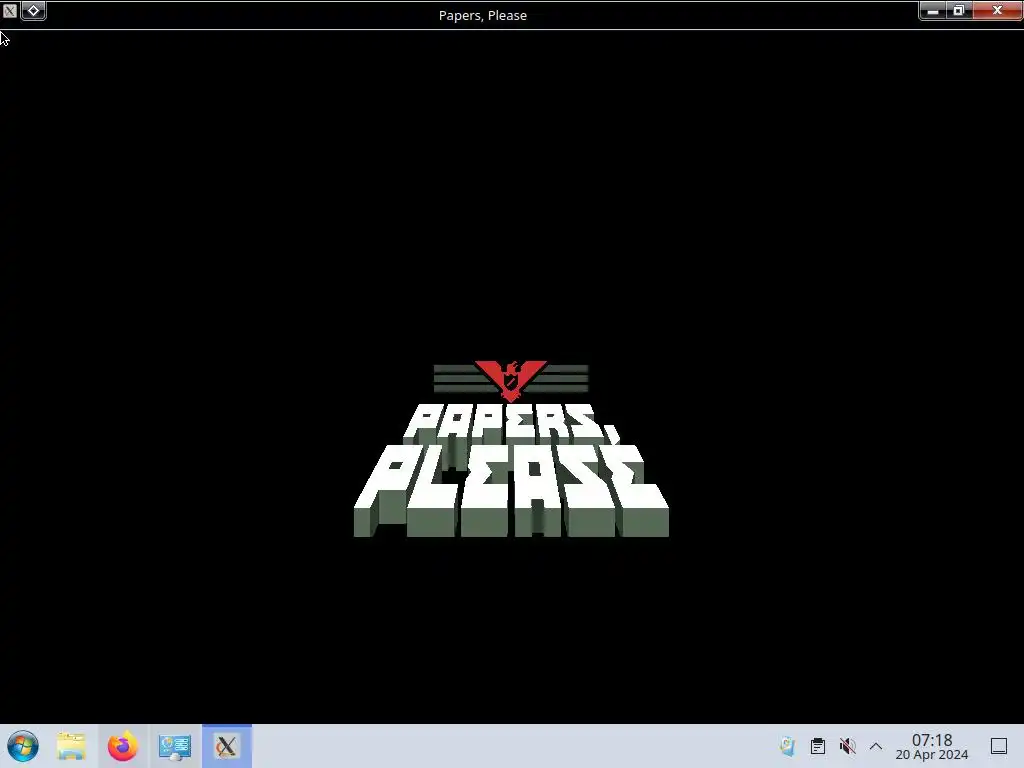Minimize the Papers, Please window

933,10
